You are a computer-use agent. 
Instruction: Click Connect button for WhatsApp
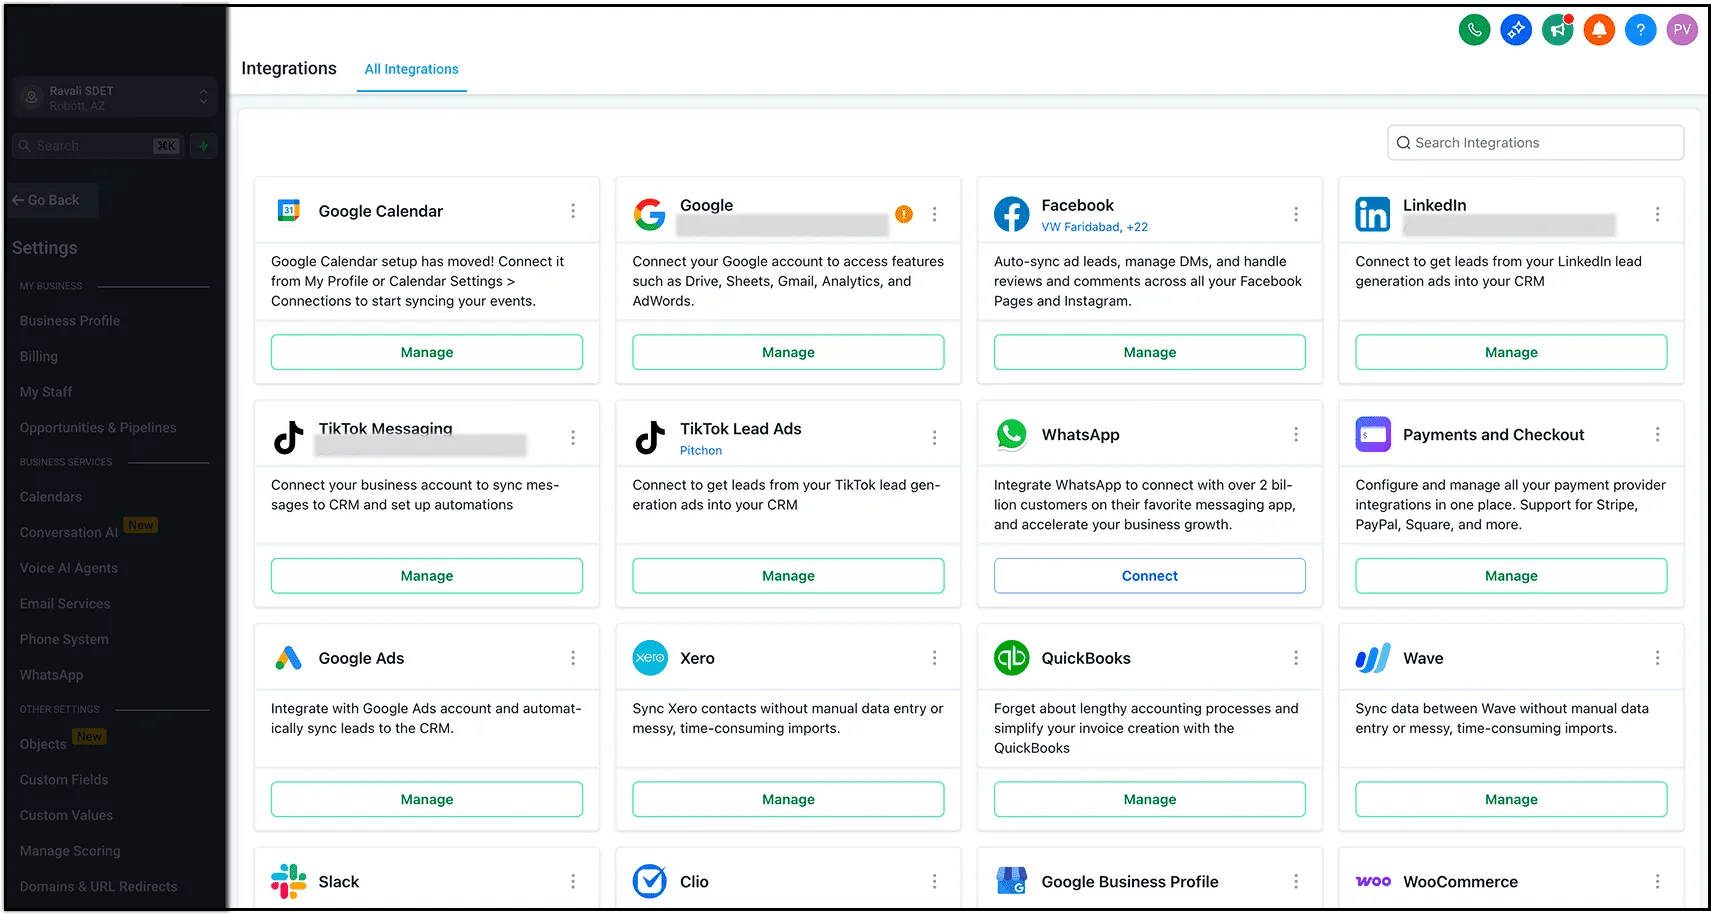[1149, 576]
